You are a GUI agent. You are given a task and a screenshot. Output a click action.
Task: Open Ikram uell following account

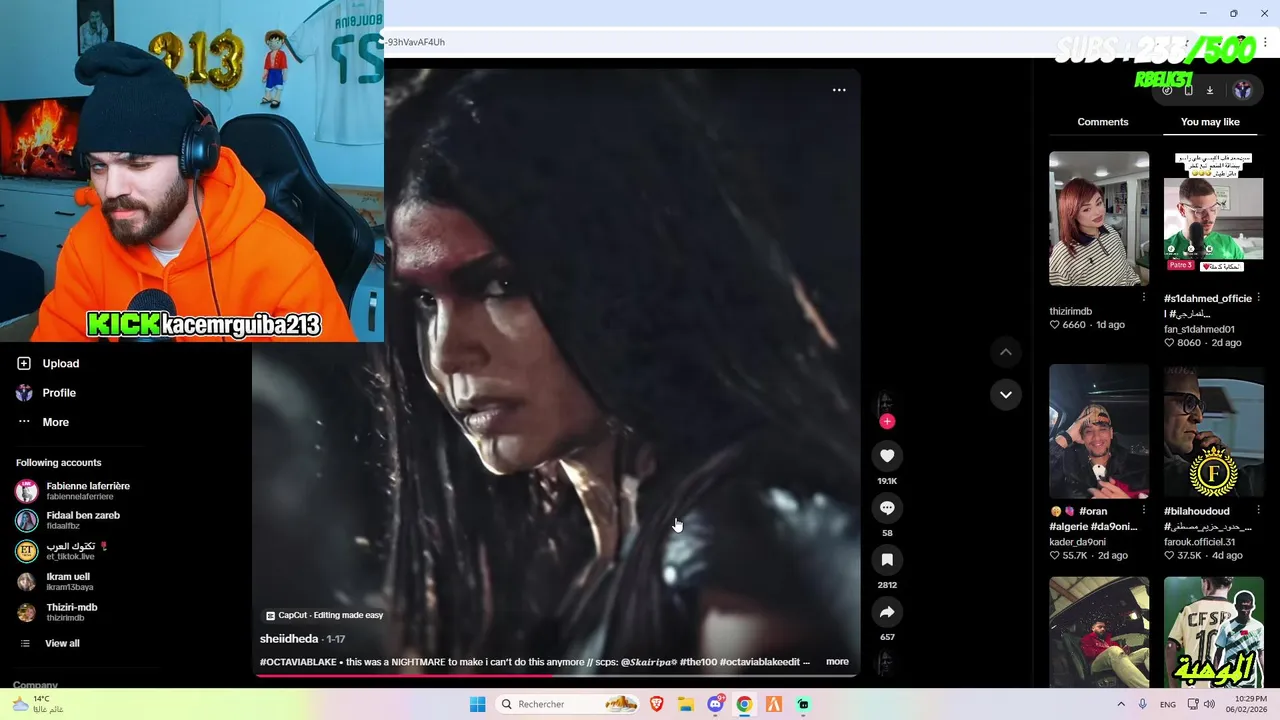(x=55, y=581)
